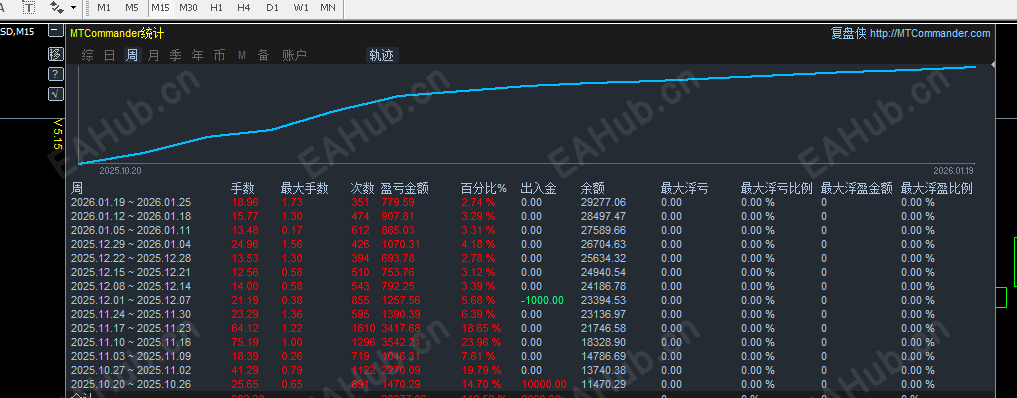Open the question mark help button

[56, 74]
